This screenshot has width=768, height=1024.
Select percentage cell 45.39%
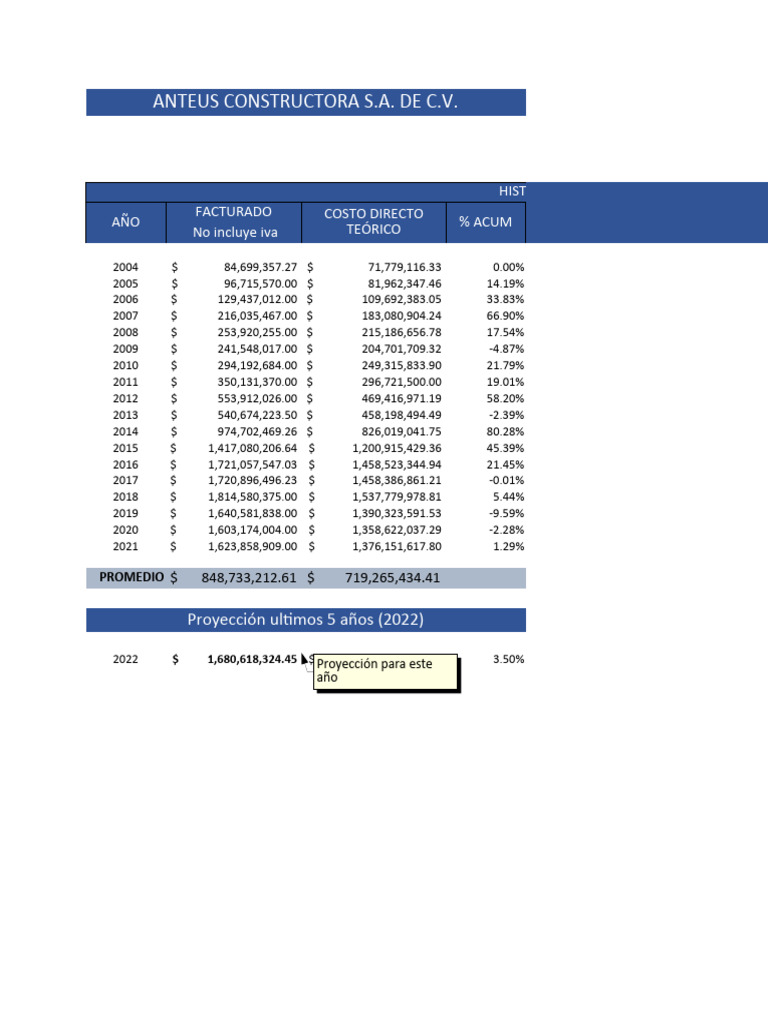coord(505,448)
